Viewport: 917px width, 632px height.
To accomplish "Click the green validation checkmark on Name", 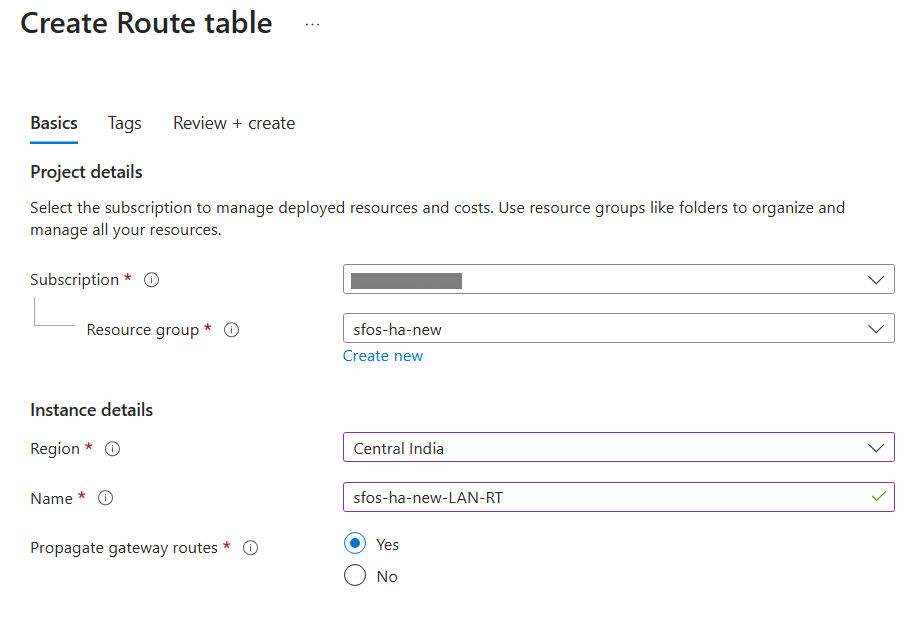I will (x=878, y=496).
